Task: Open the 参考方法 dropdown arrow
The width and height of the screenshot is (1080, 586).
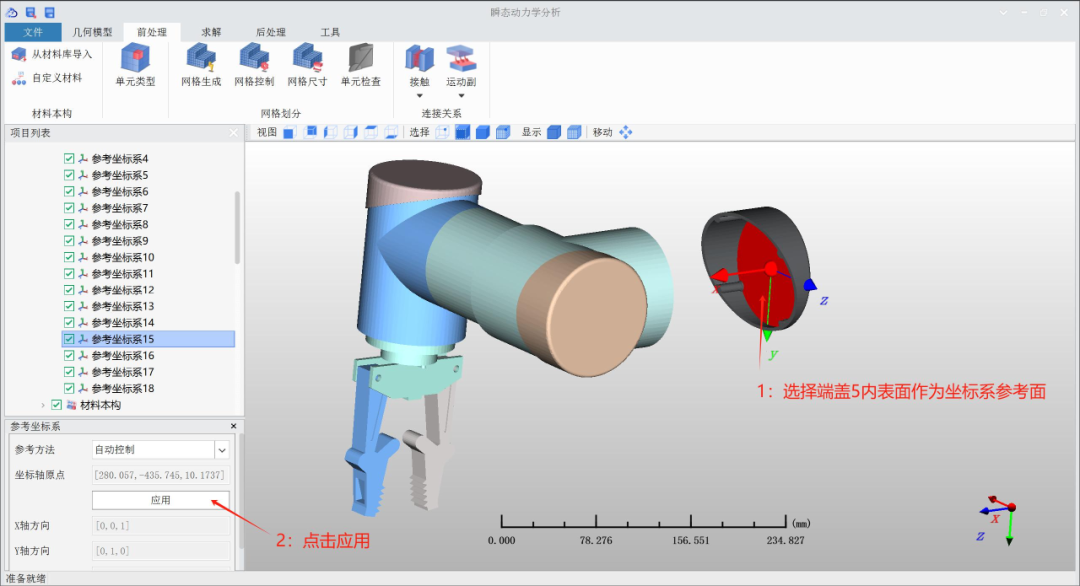Action: tap(222, 450)
